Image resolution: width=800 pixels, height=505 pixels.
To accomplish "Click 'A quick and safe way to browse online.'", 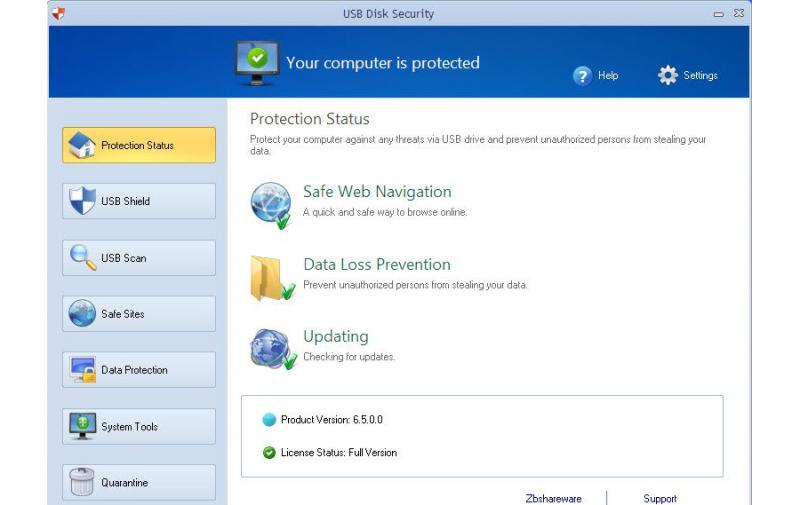I will 385,212.
